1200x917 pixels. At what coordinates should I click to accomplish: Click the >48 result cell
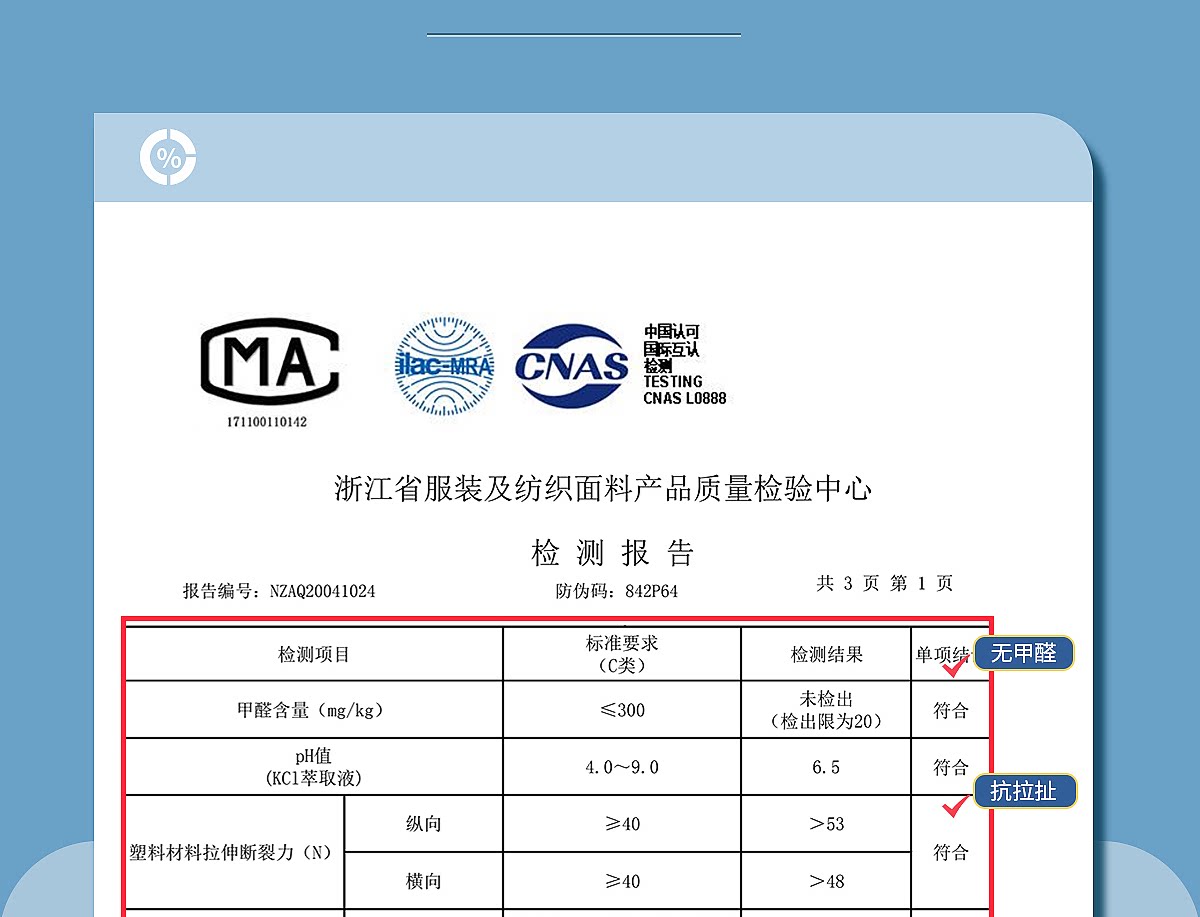tap(827, 882)
